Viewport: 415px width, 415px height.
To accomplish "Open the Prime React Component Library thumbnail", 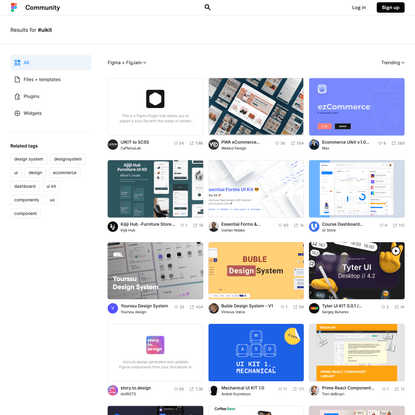I will pyautogui.click(x=357, y=352).
